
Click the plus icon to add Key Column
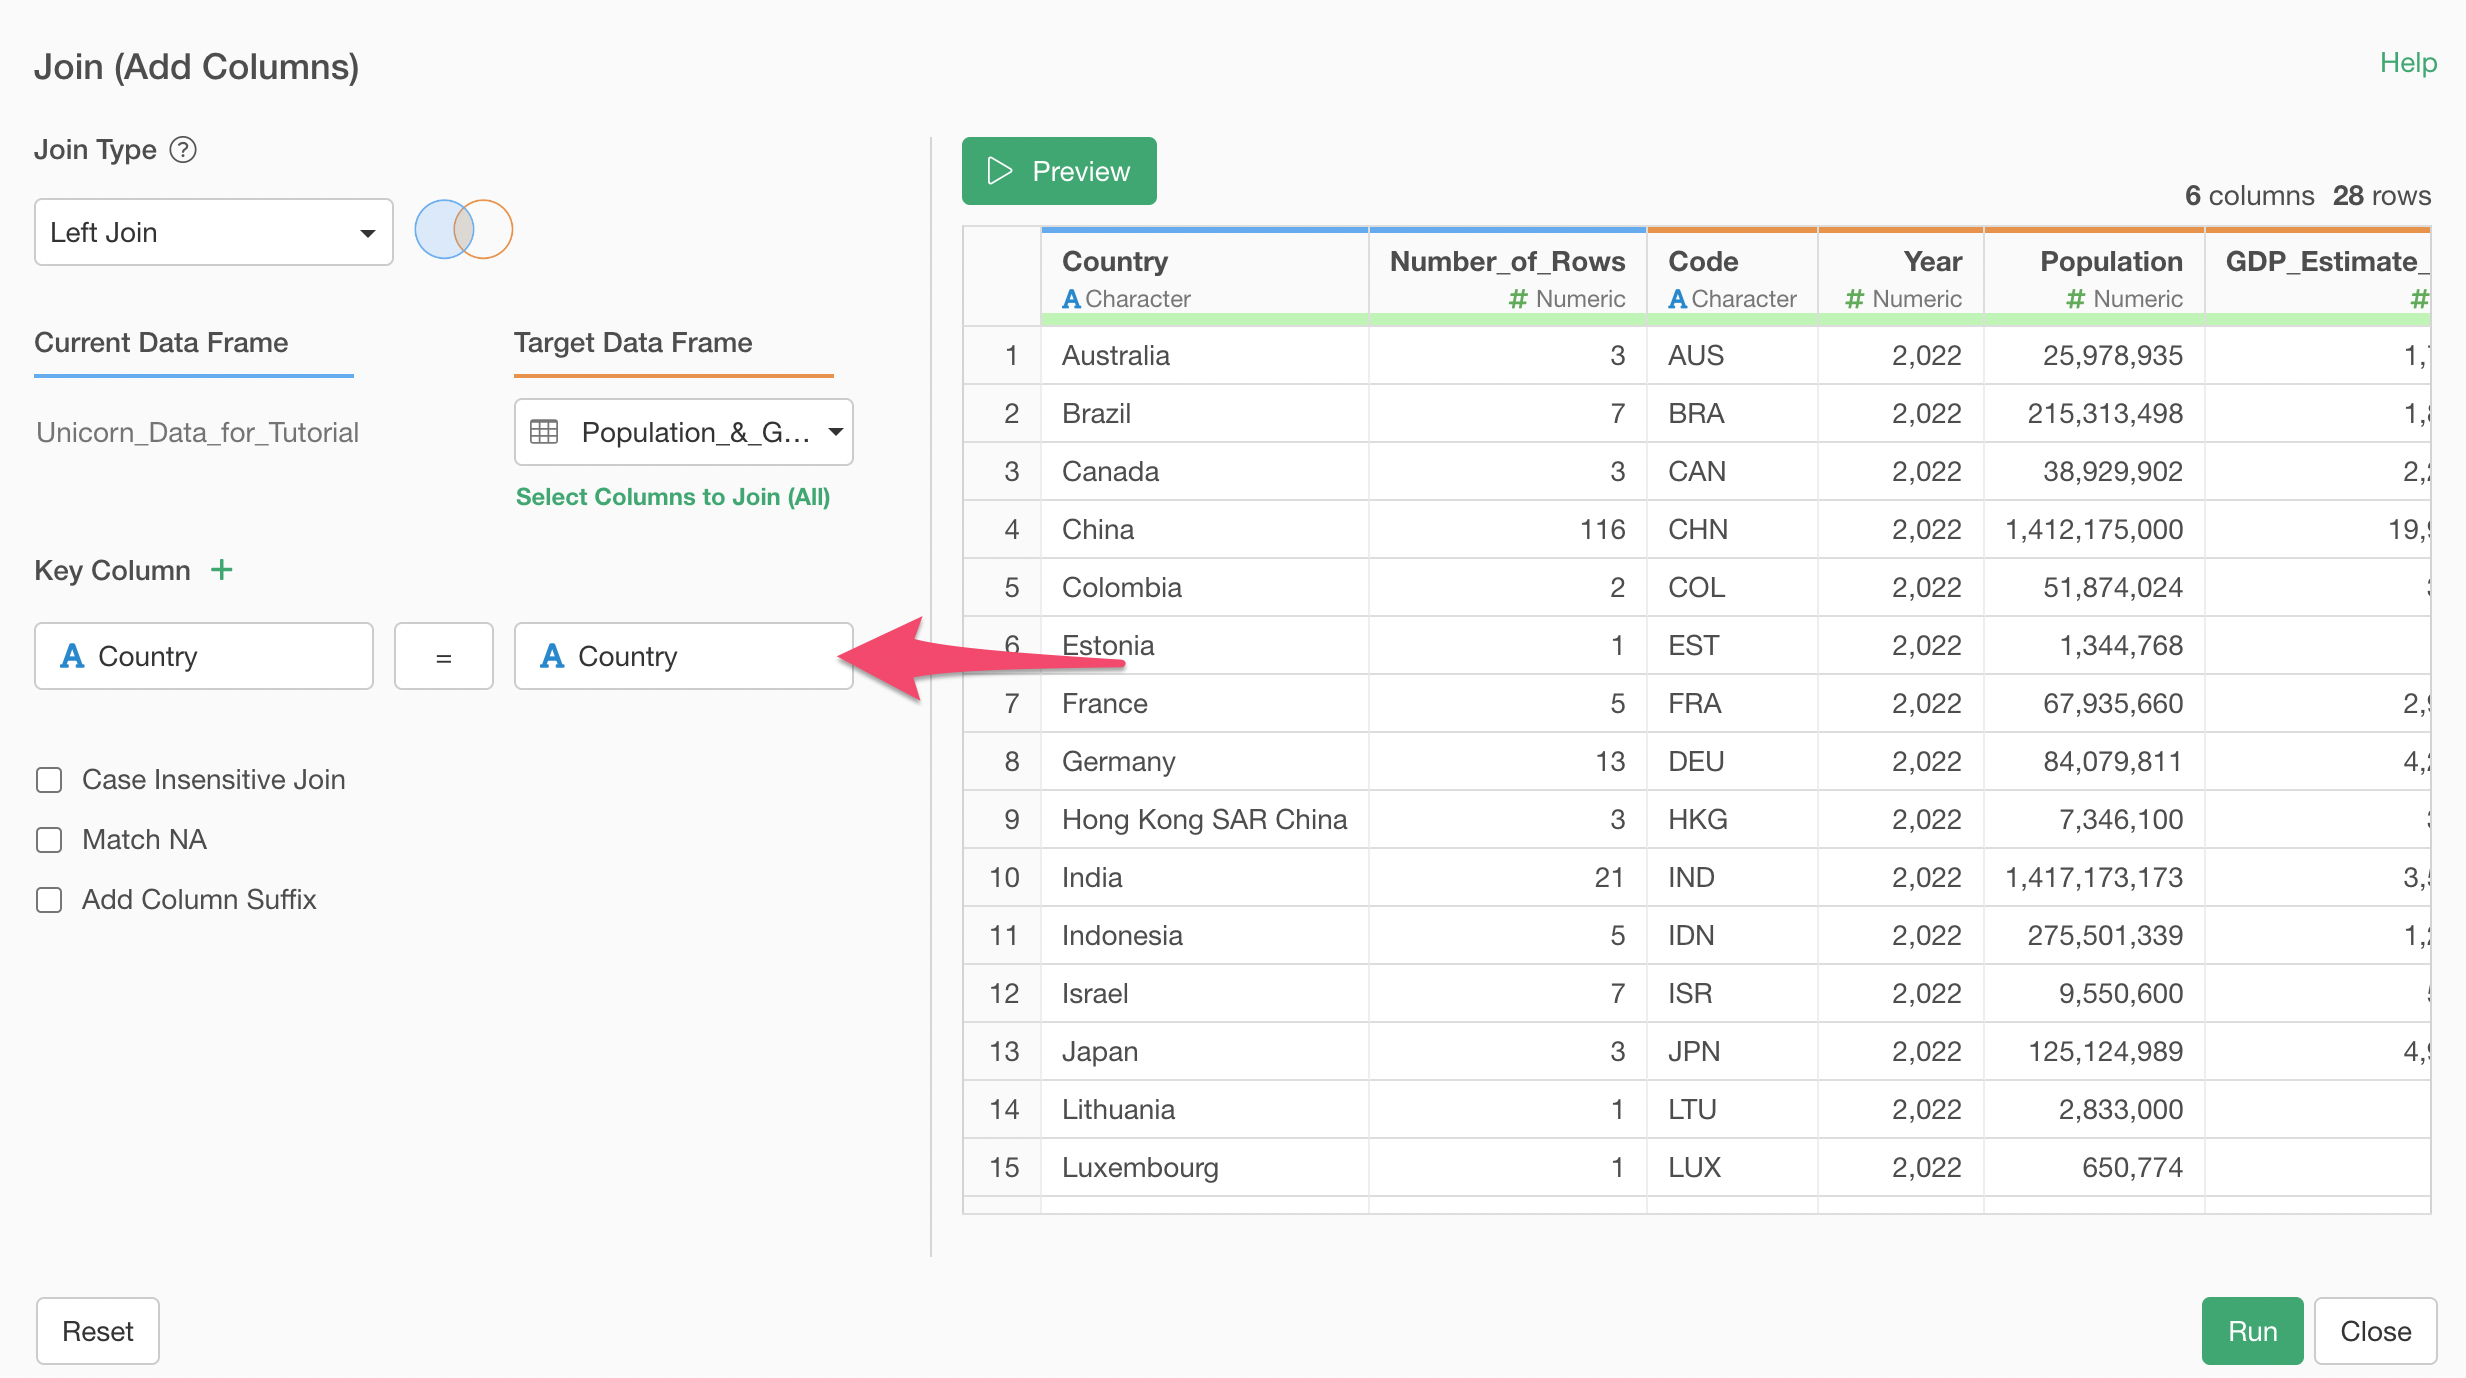coord(222,570)
